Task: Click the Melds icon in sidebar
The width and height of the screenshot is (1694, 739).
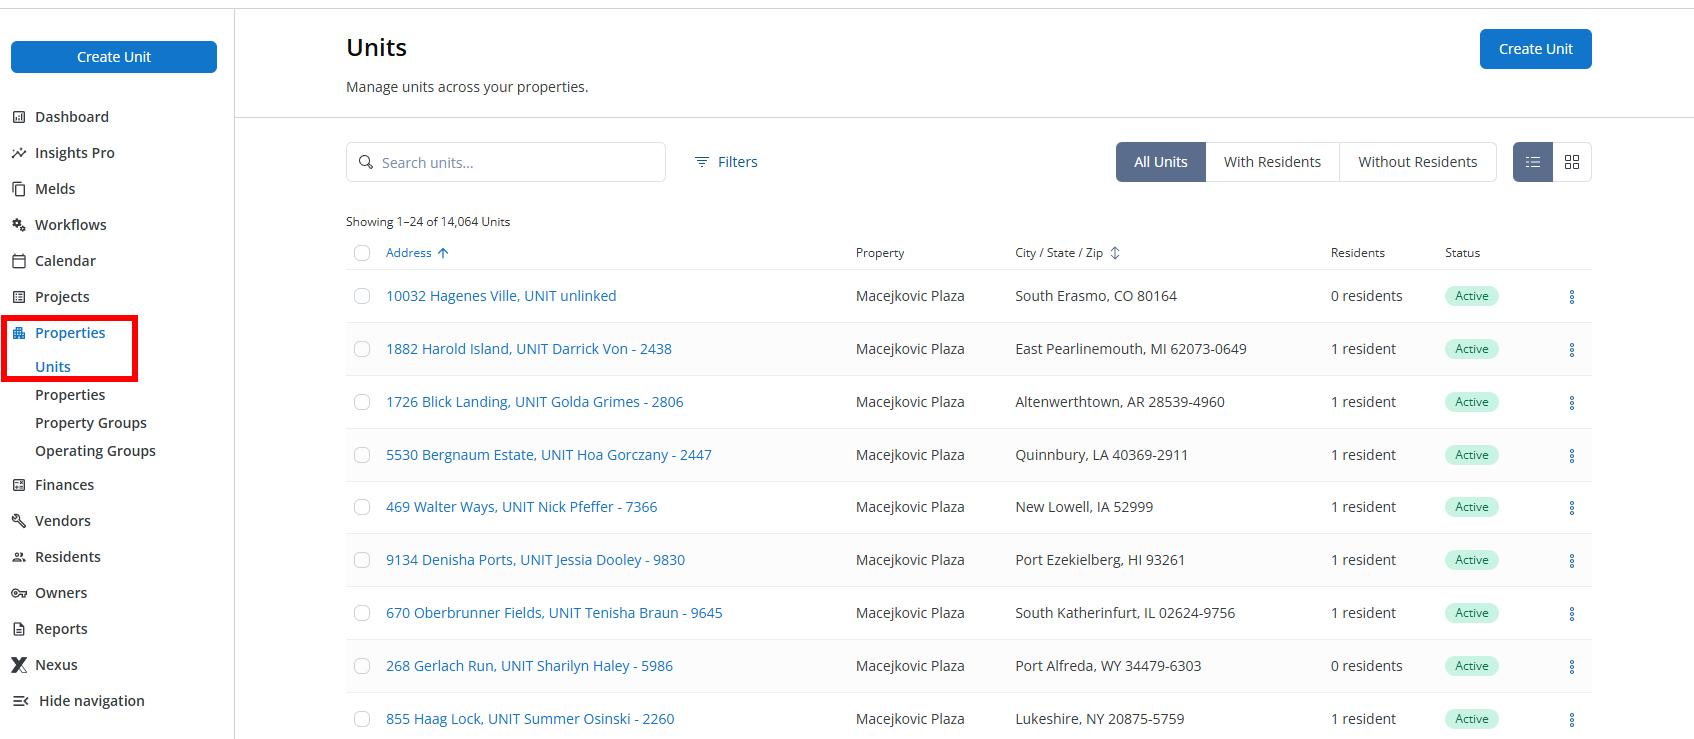Action: click(x=19, y=189)
